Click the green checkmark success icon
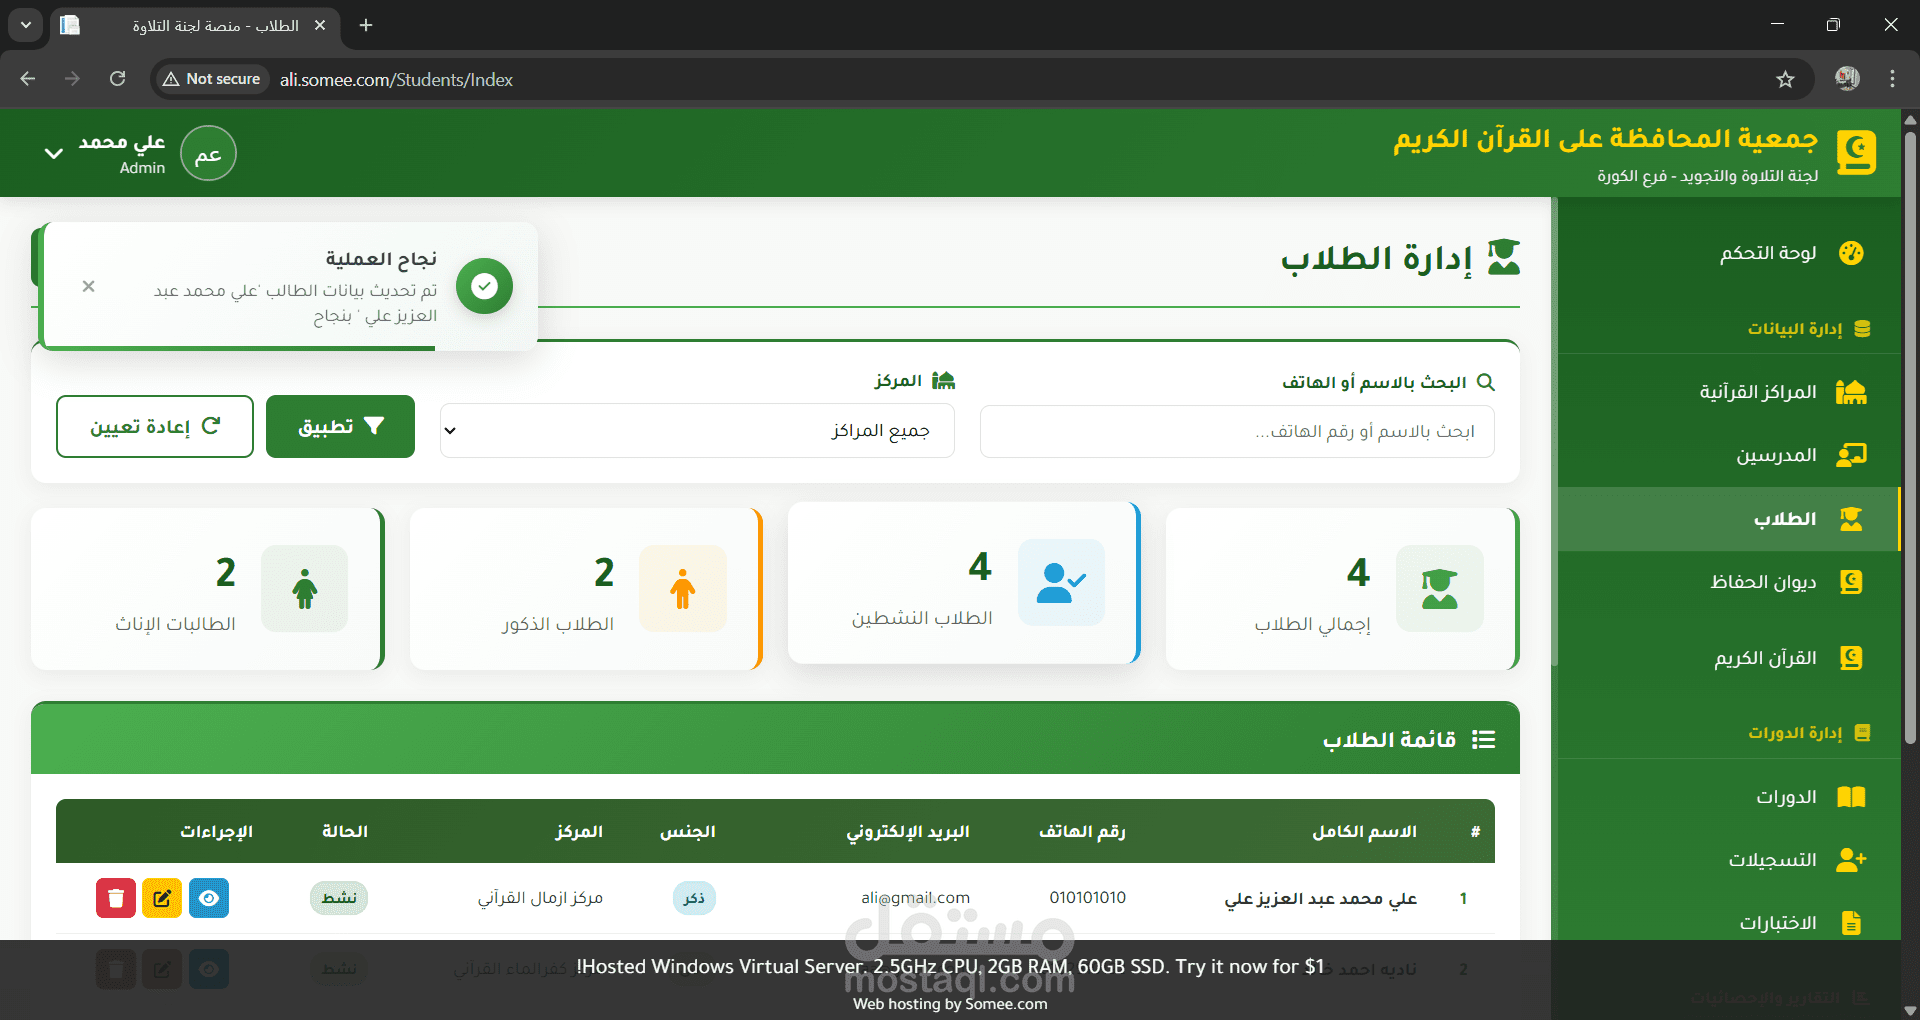1920x1020 pixels. pos(485,286)
